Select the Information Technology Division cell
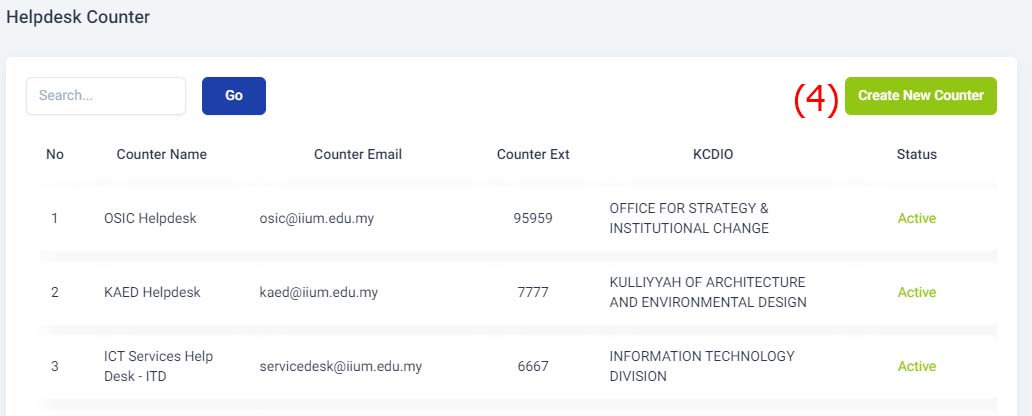Image resolution: width=1032 pixels, height=416 pixels. [x=702, y=366]
